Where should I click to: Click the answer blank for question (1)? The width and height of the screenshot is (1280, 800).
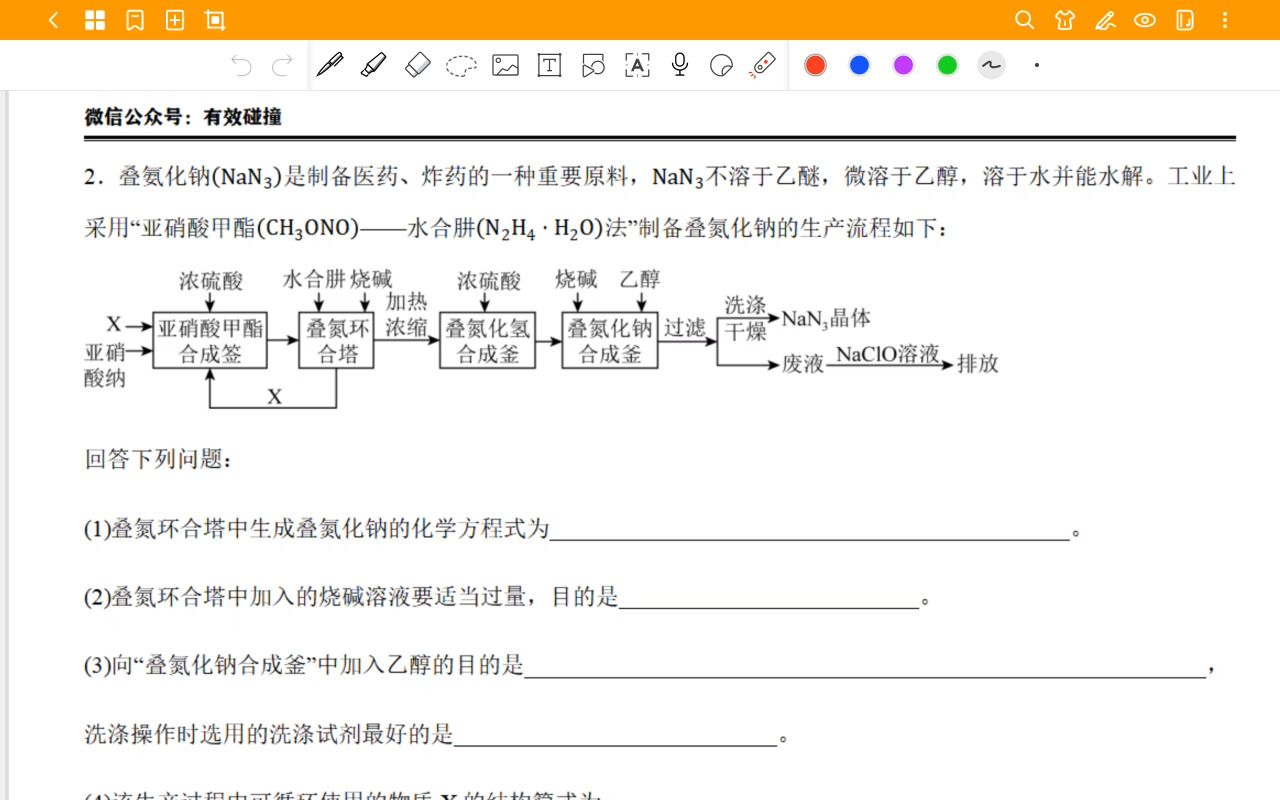[x=810, y=530]
